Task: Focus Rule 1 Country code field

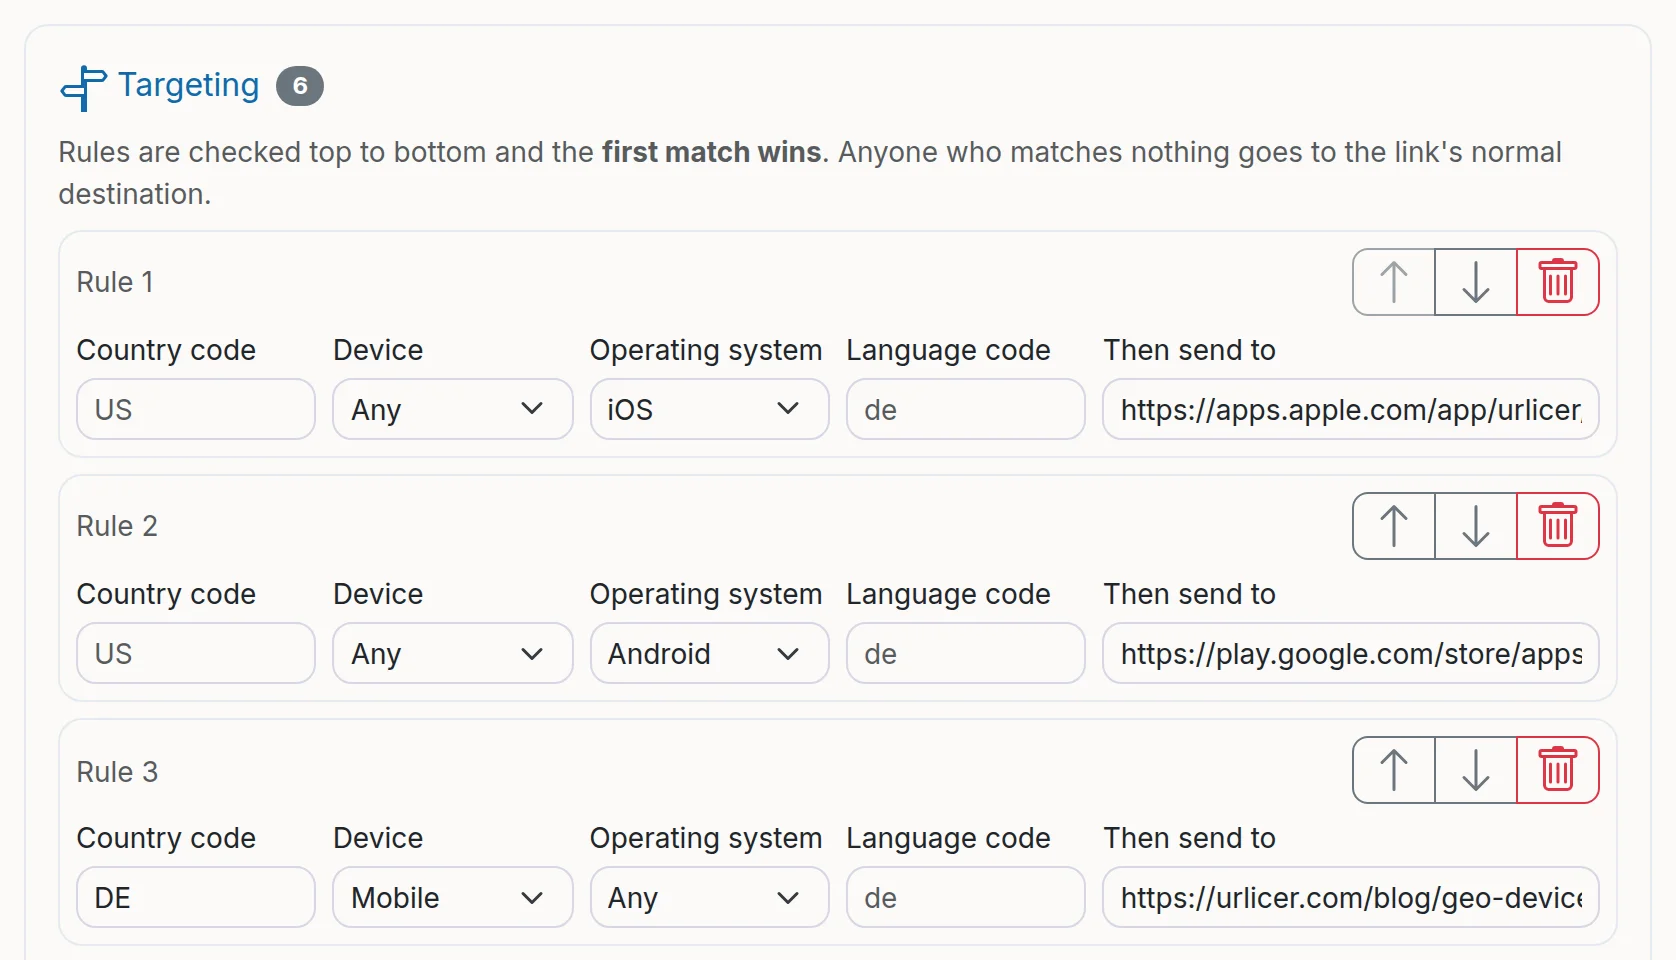Action: coord(196,409)
